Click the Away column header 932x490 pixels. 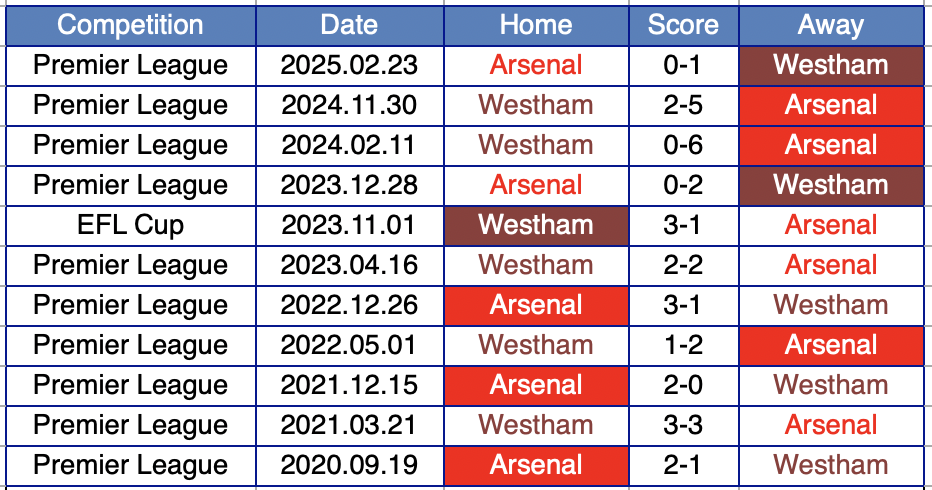pos(831,25)
